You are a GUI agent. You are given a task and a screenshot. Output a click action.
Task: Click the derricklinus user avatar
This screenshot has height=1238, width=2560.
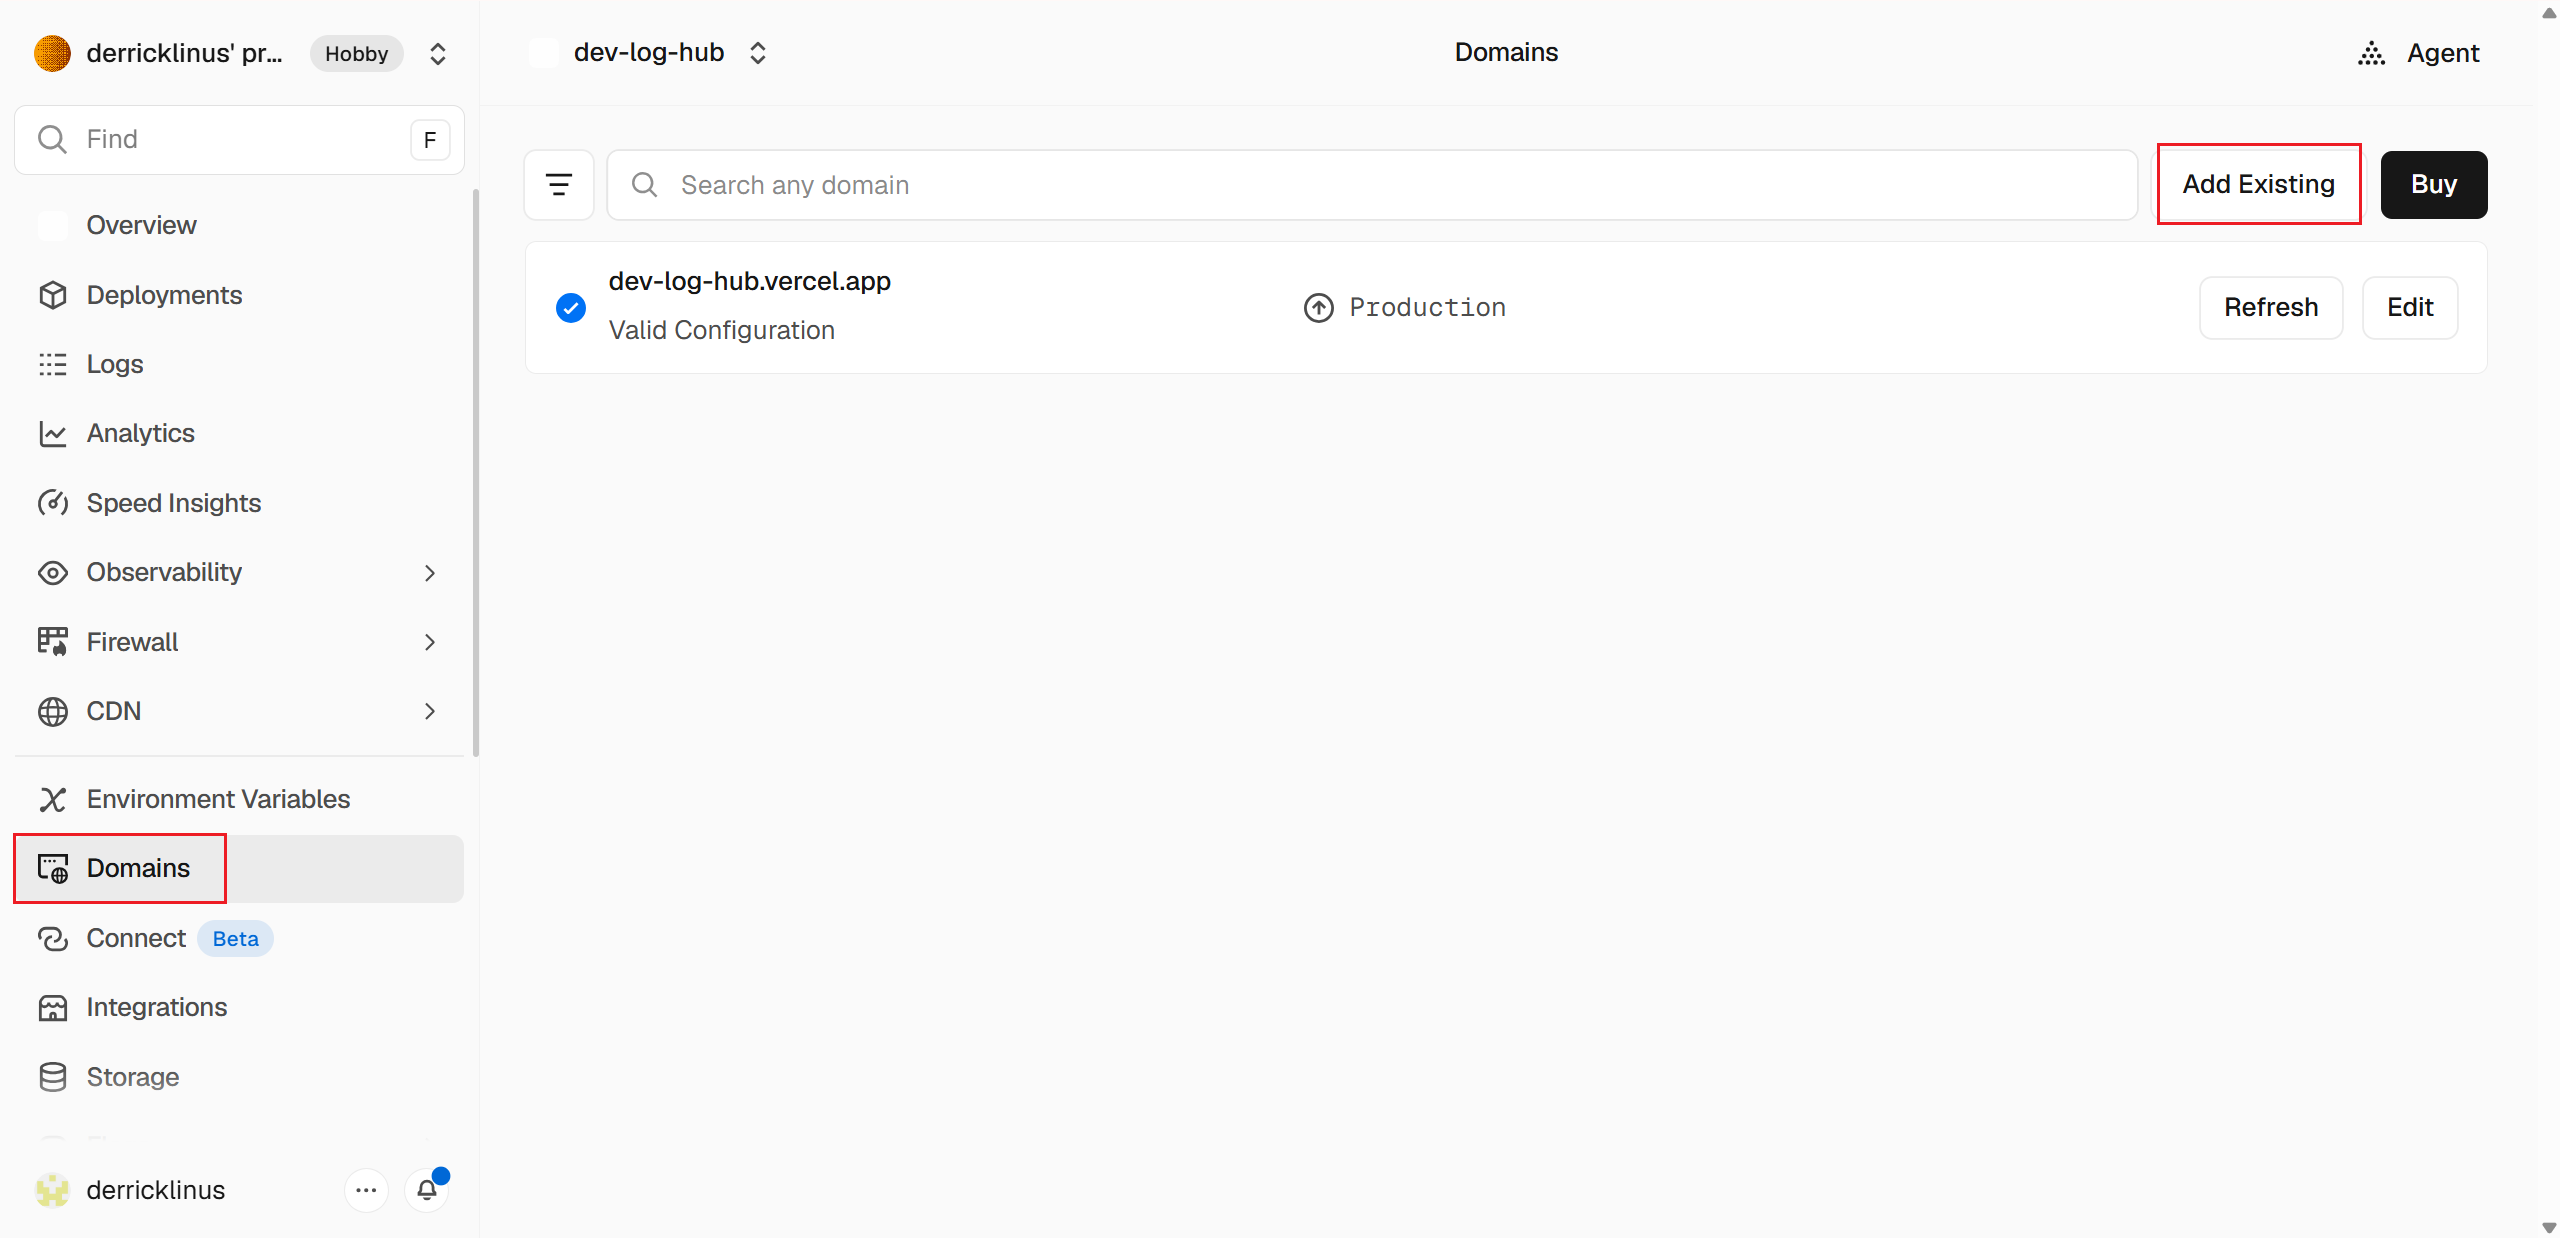click(x=52, y=1190)
